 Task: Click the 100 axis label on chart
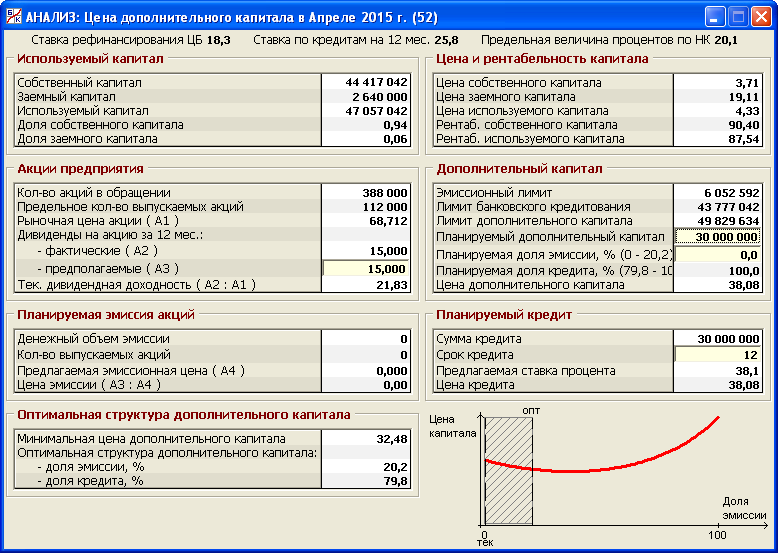pos(717,535)
